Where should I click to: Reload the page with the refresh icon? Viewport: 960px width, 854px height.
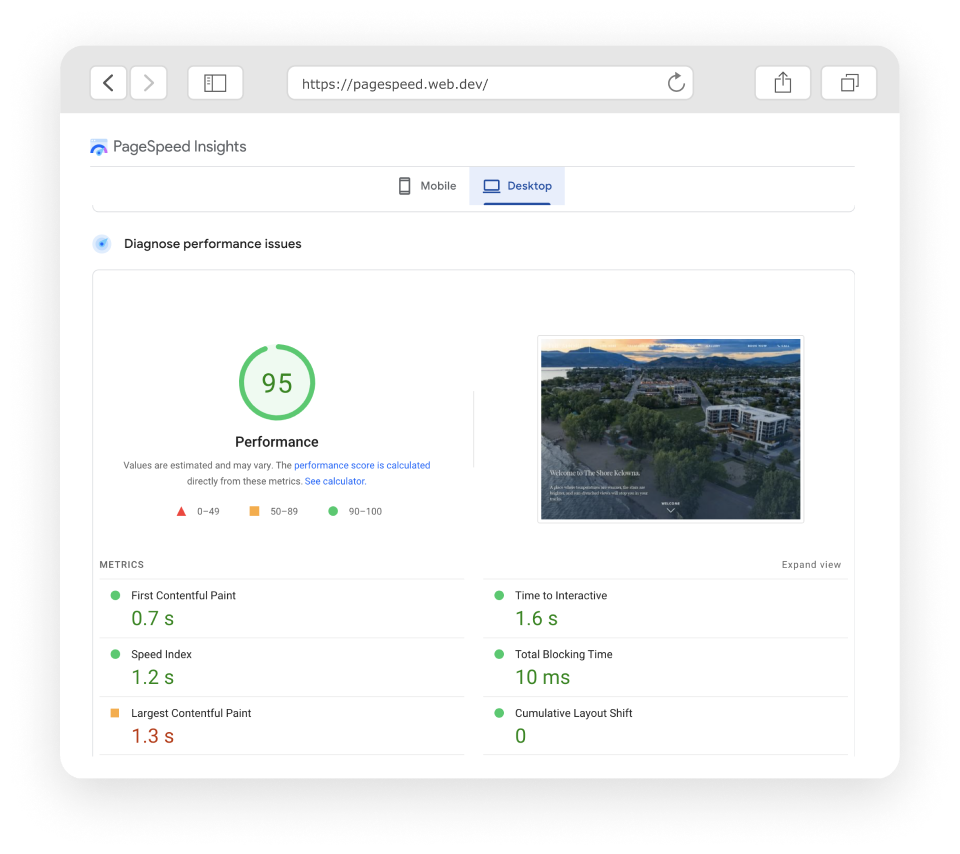[x=676, y=83]
